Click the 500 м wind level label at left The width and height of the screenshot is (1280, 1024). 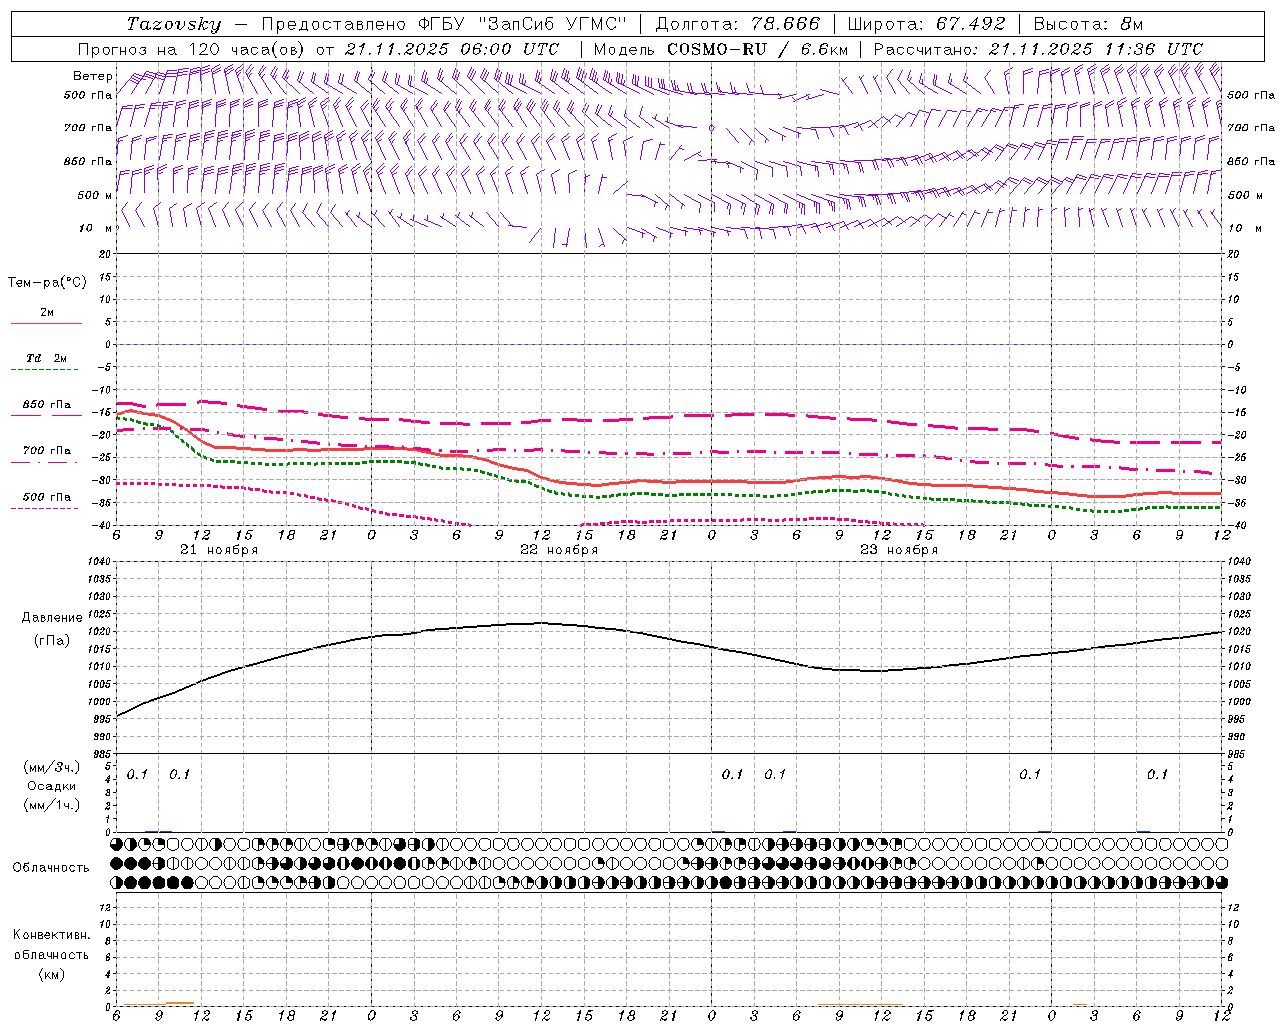point(96,195)
